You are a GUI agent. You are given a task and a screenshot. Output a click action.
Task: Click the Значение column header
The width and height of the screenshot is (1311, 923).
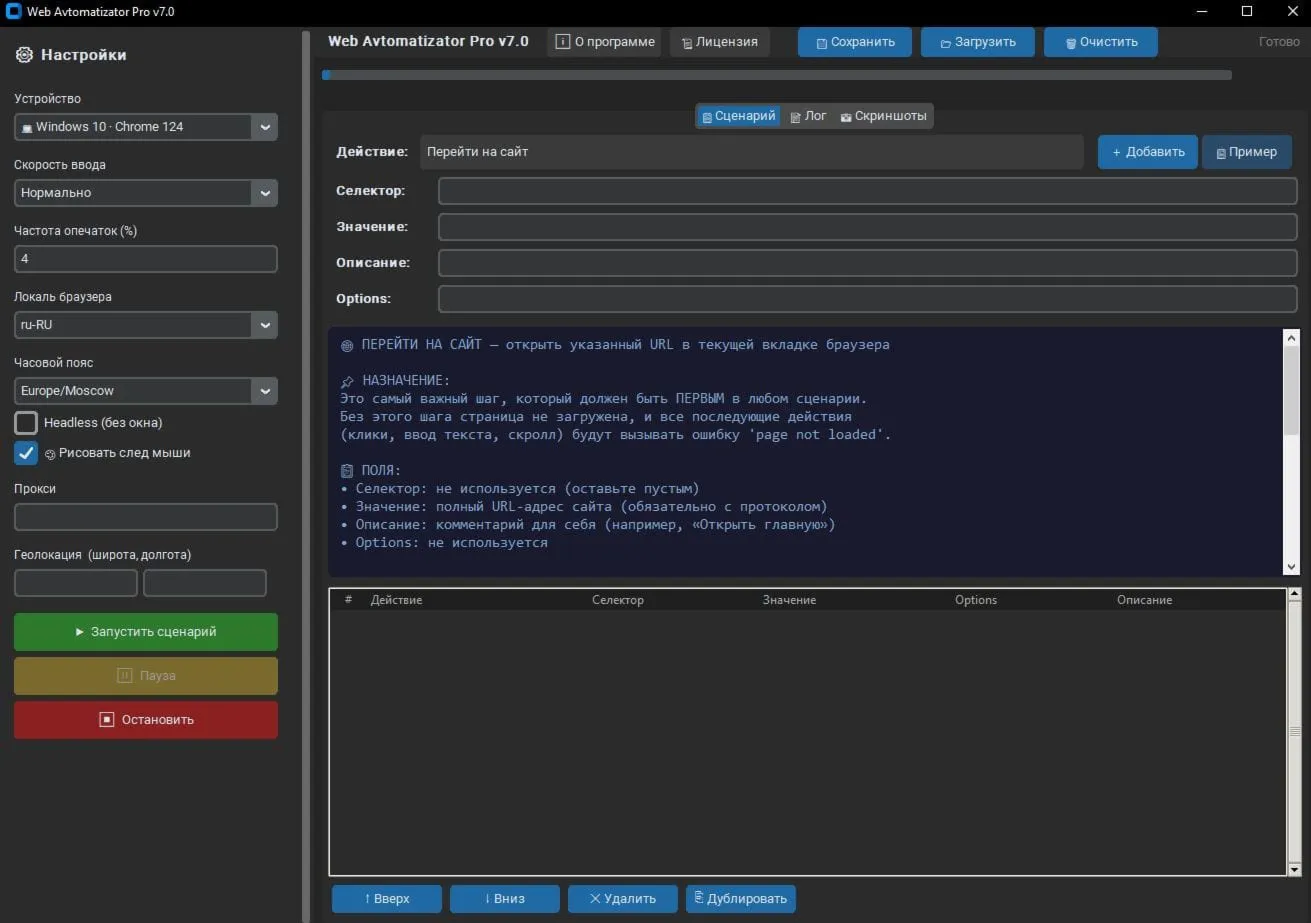(x=789, y=600)
